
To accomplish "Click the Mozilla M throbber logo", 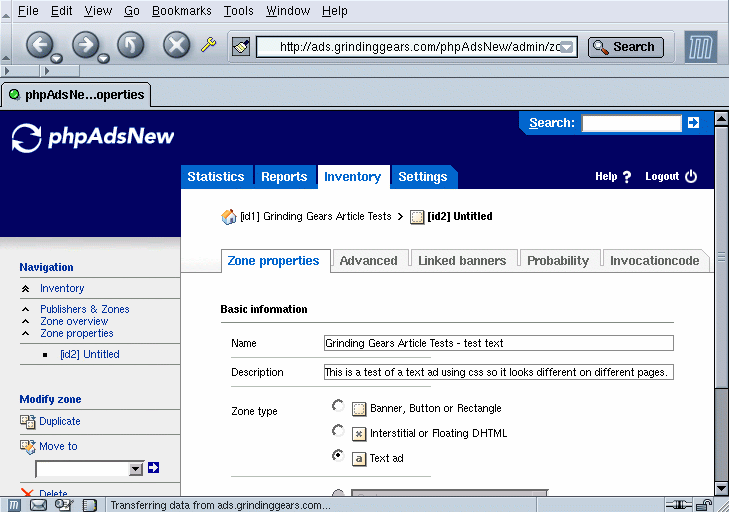I will (x=701, y=47).
